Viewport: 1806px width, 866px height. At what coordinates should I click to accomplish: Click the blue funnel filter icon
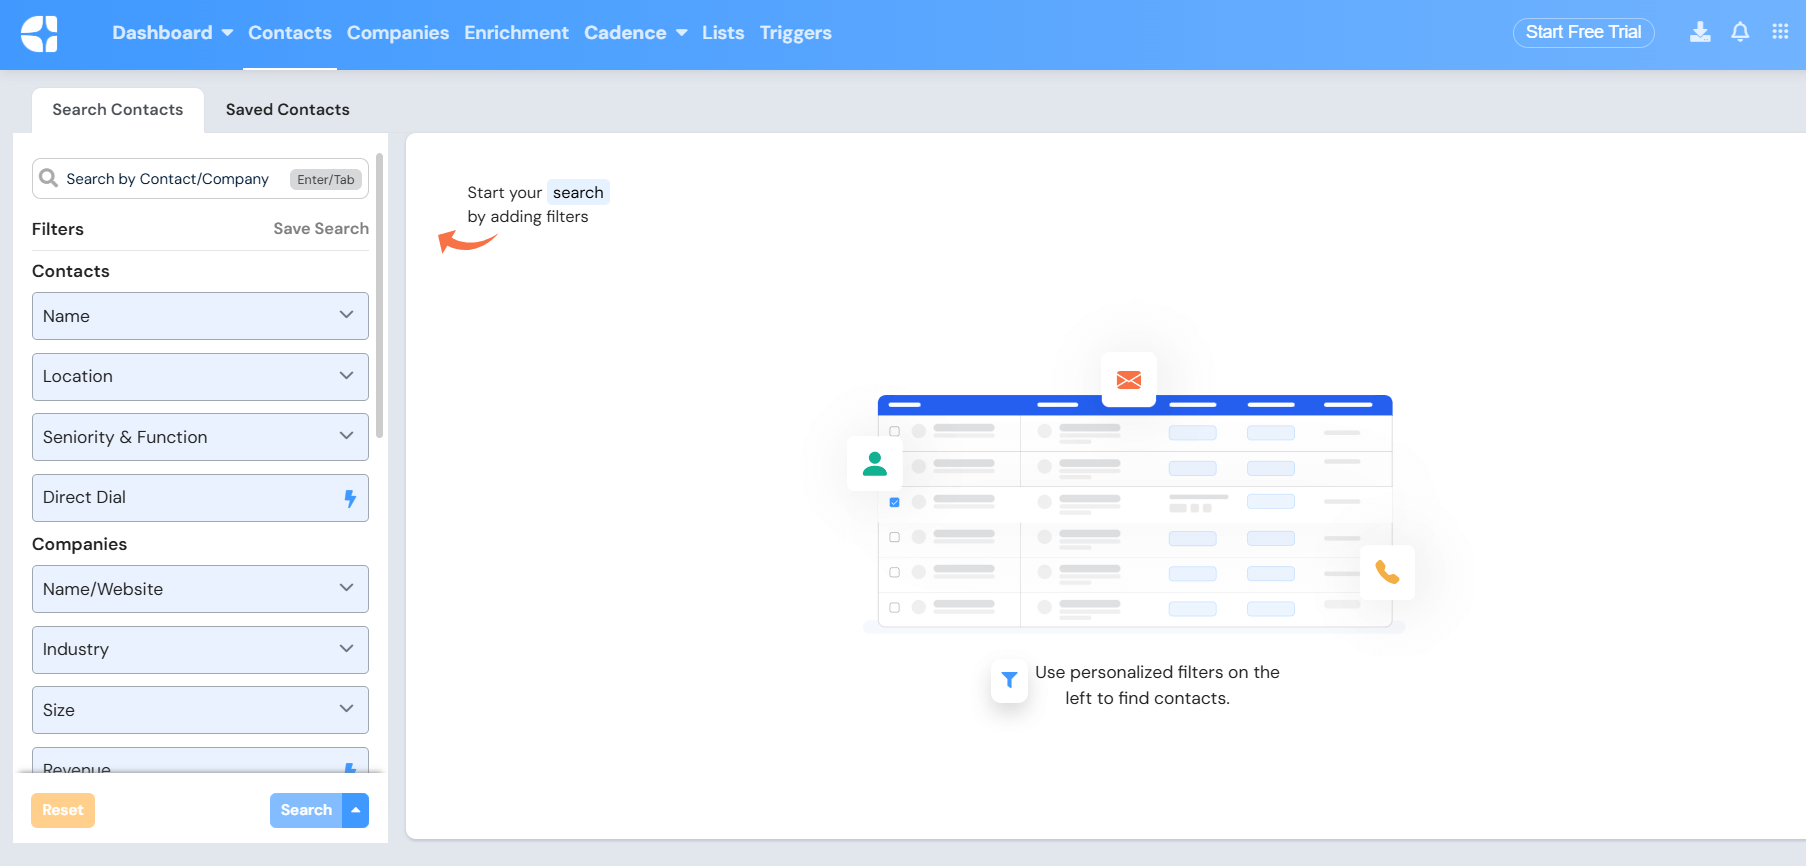tap(1009, 680)
